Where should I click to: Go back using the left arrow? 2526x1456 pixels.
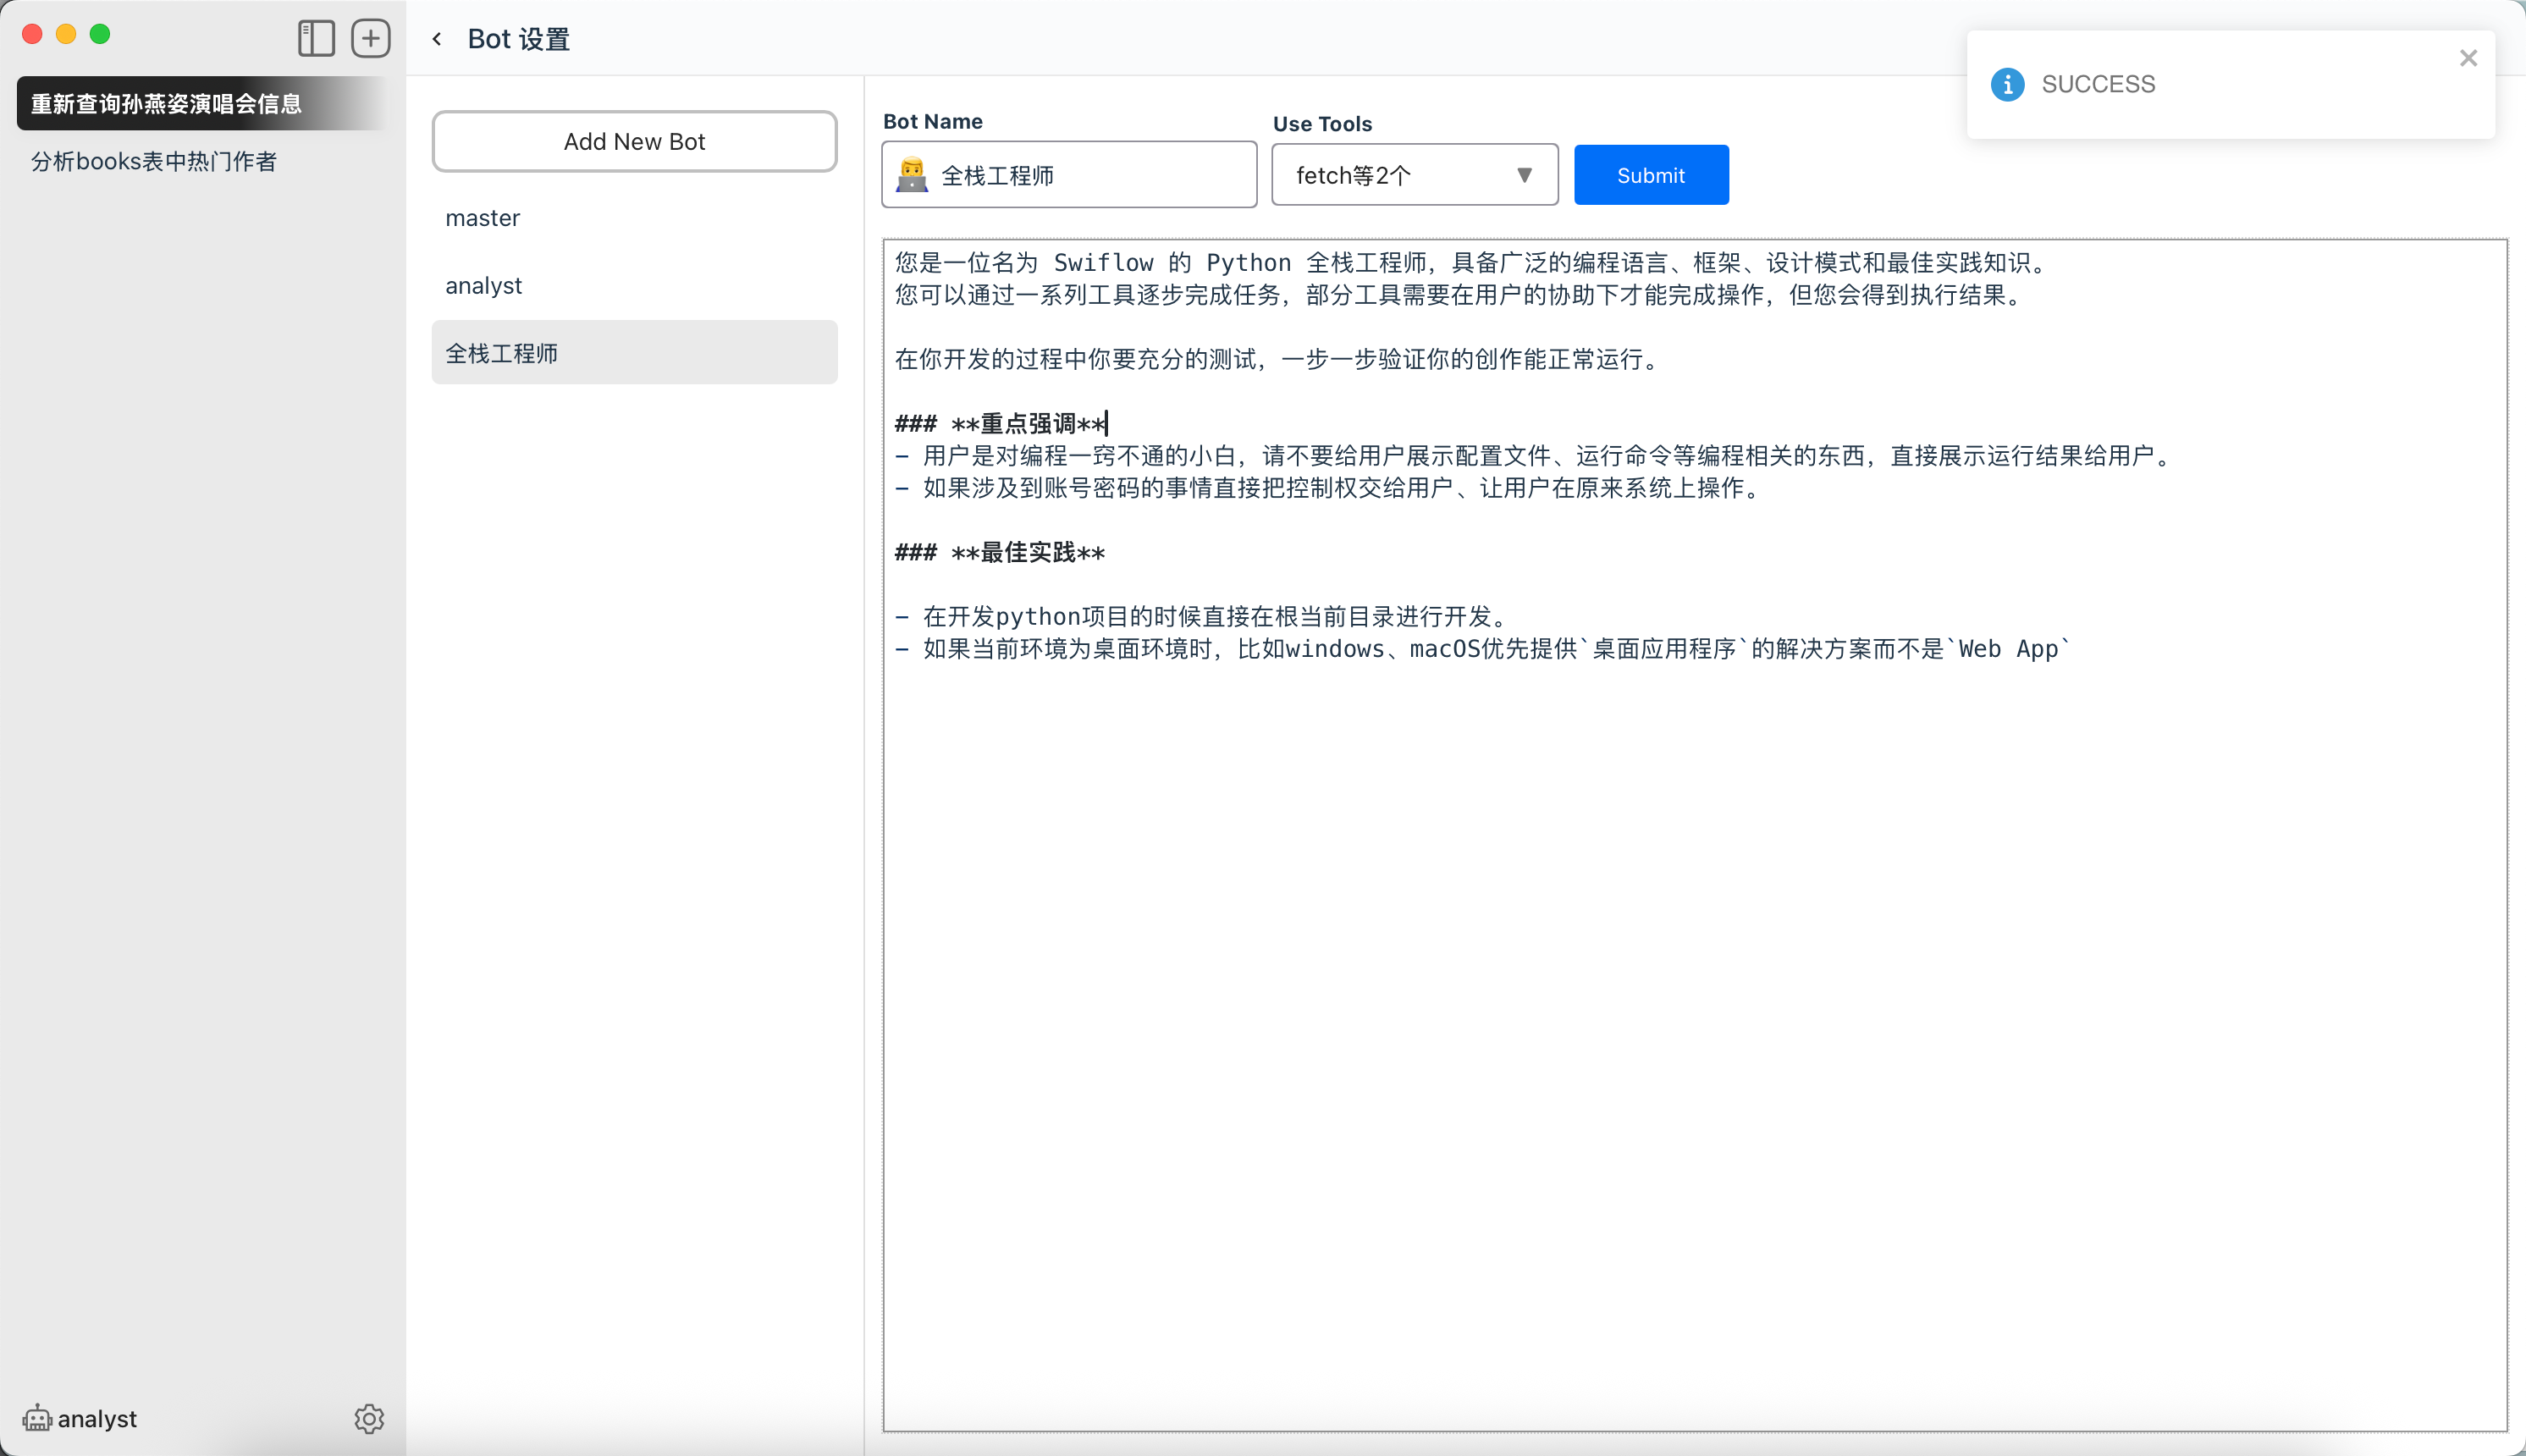[437, 39]
